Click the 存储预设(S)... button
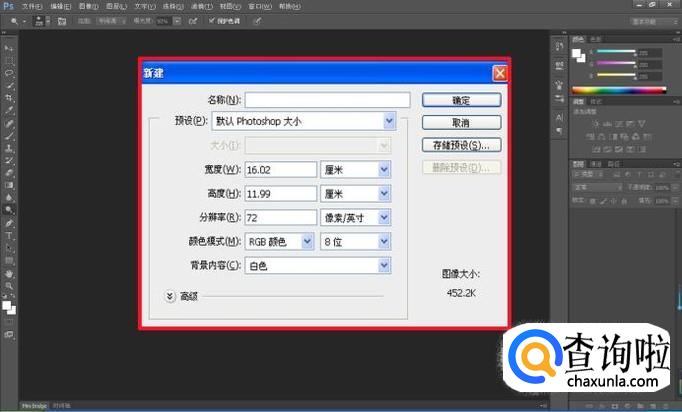682x412 pixels. tap(461, 145)
